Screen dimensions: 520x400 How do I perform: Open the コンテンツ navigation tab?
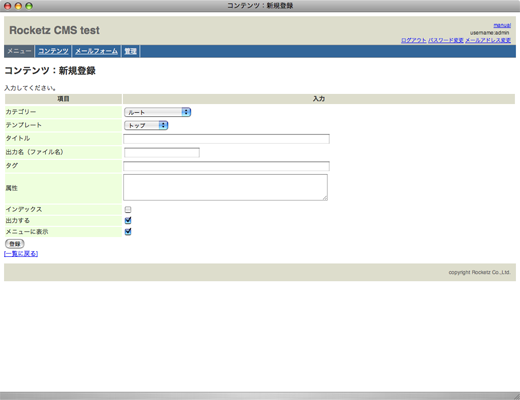coord(53,51)
